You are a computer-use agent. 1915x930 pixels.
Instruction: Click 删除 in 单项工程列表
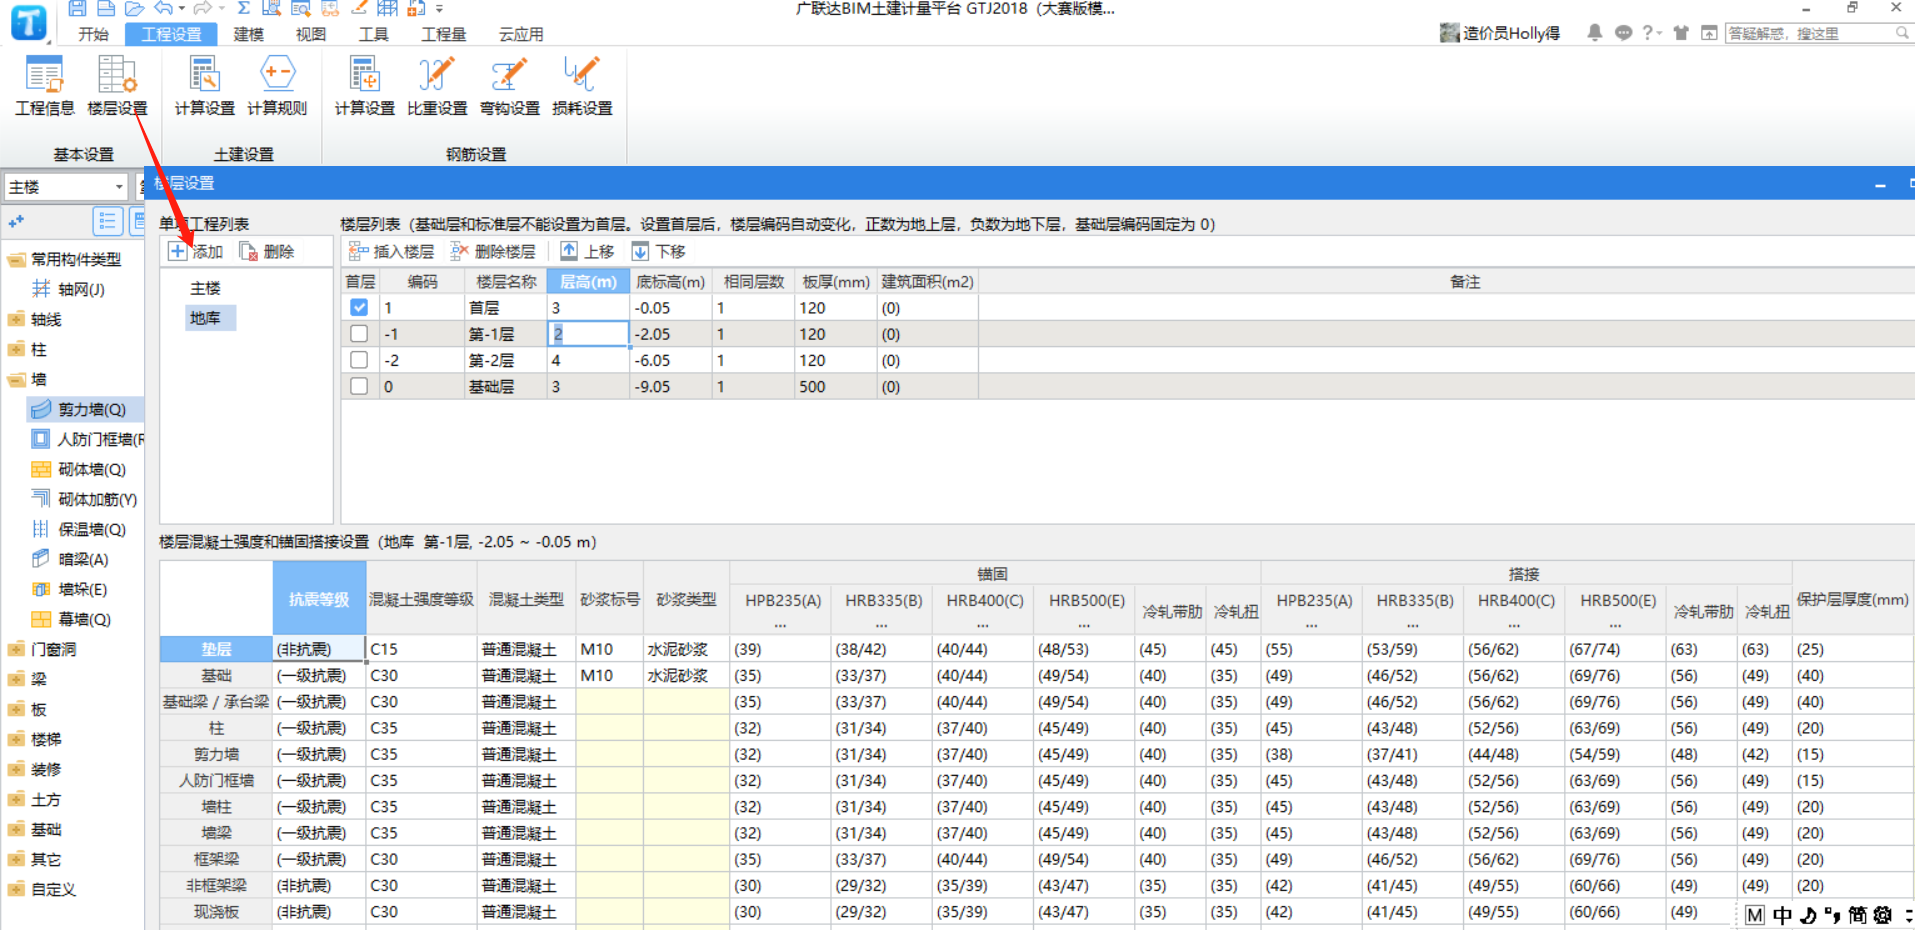[x=267, y=251]
